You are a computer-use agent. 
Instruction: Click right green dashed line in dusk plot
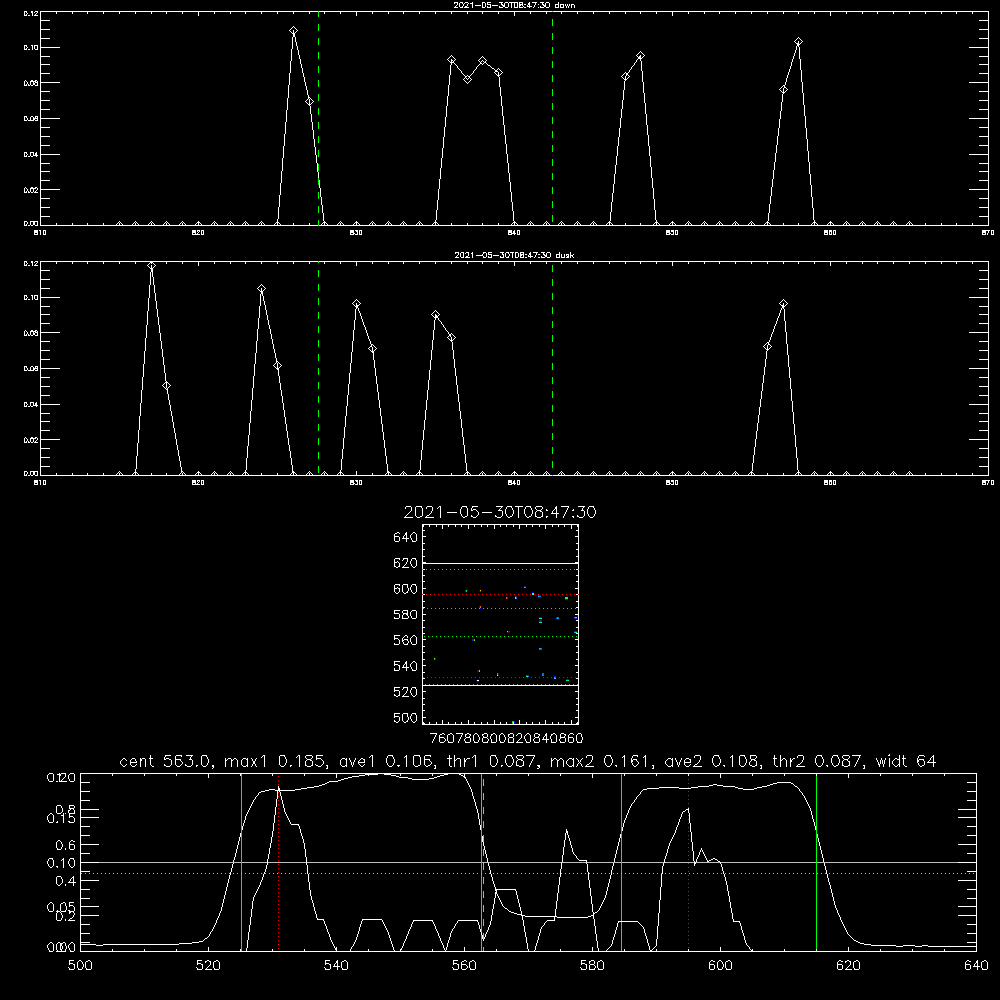coord(552,368)
